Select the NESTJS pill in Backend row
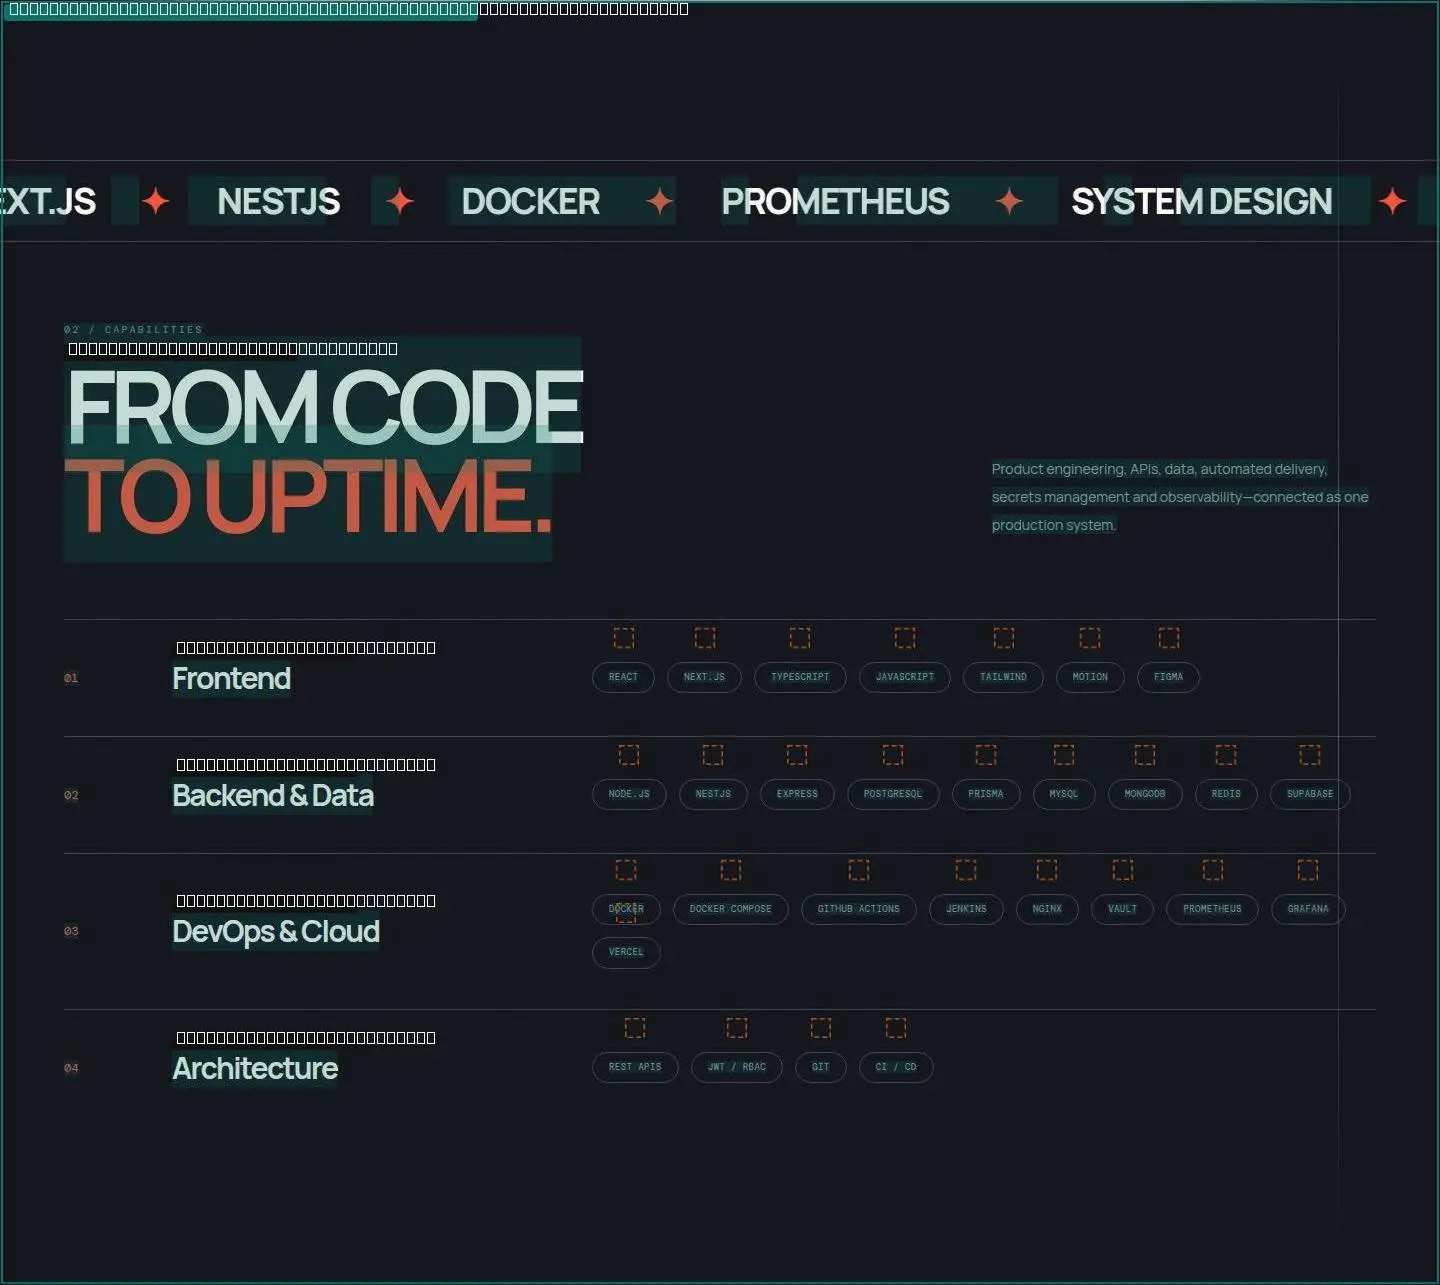 713,794
